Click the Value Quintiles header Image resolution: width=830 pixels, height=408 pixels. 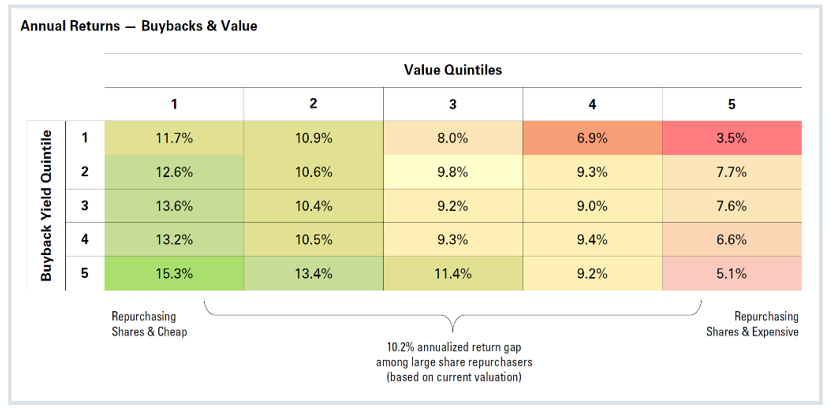(453, 70)
